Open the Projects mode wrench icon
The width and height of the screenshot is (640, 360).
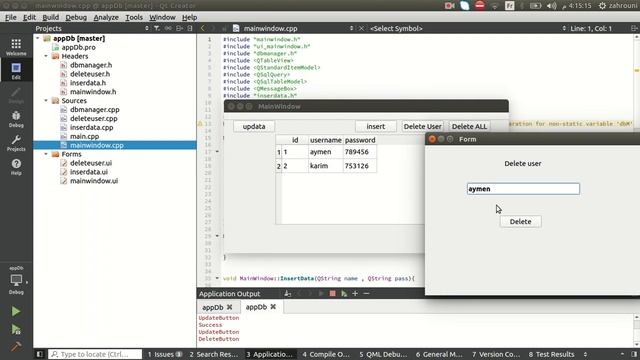pos(16,143)
